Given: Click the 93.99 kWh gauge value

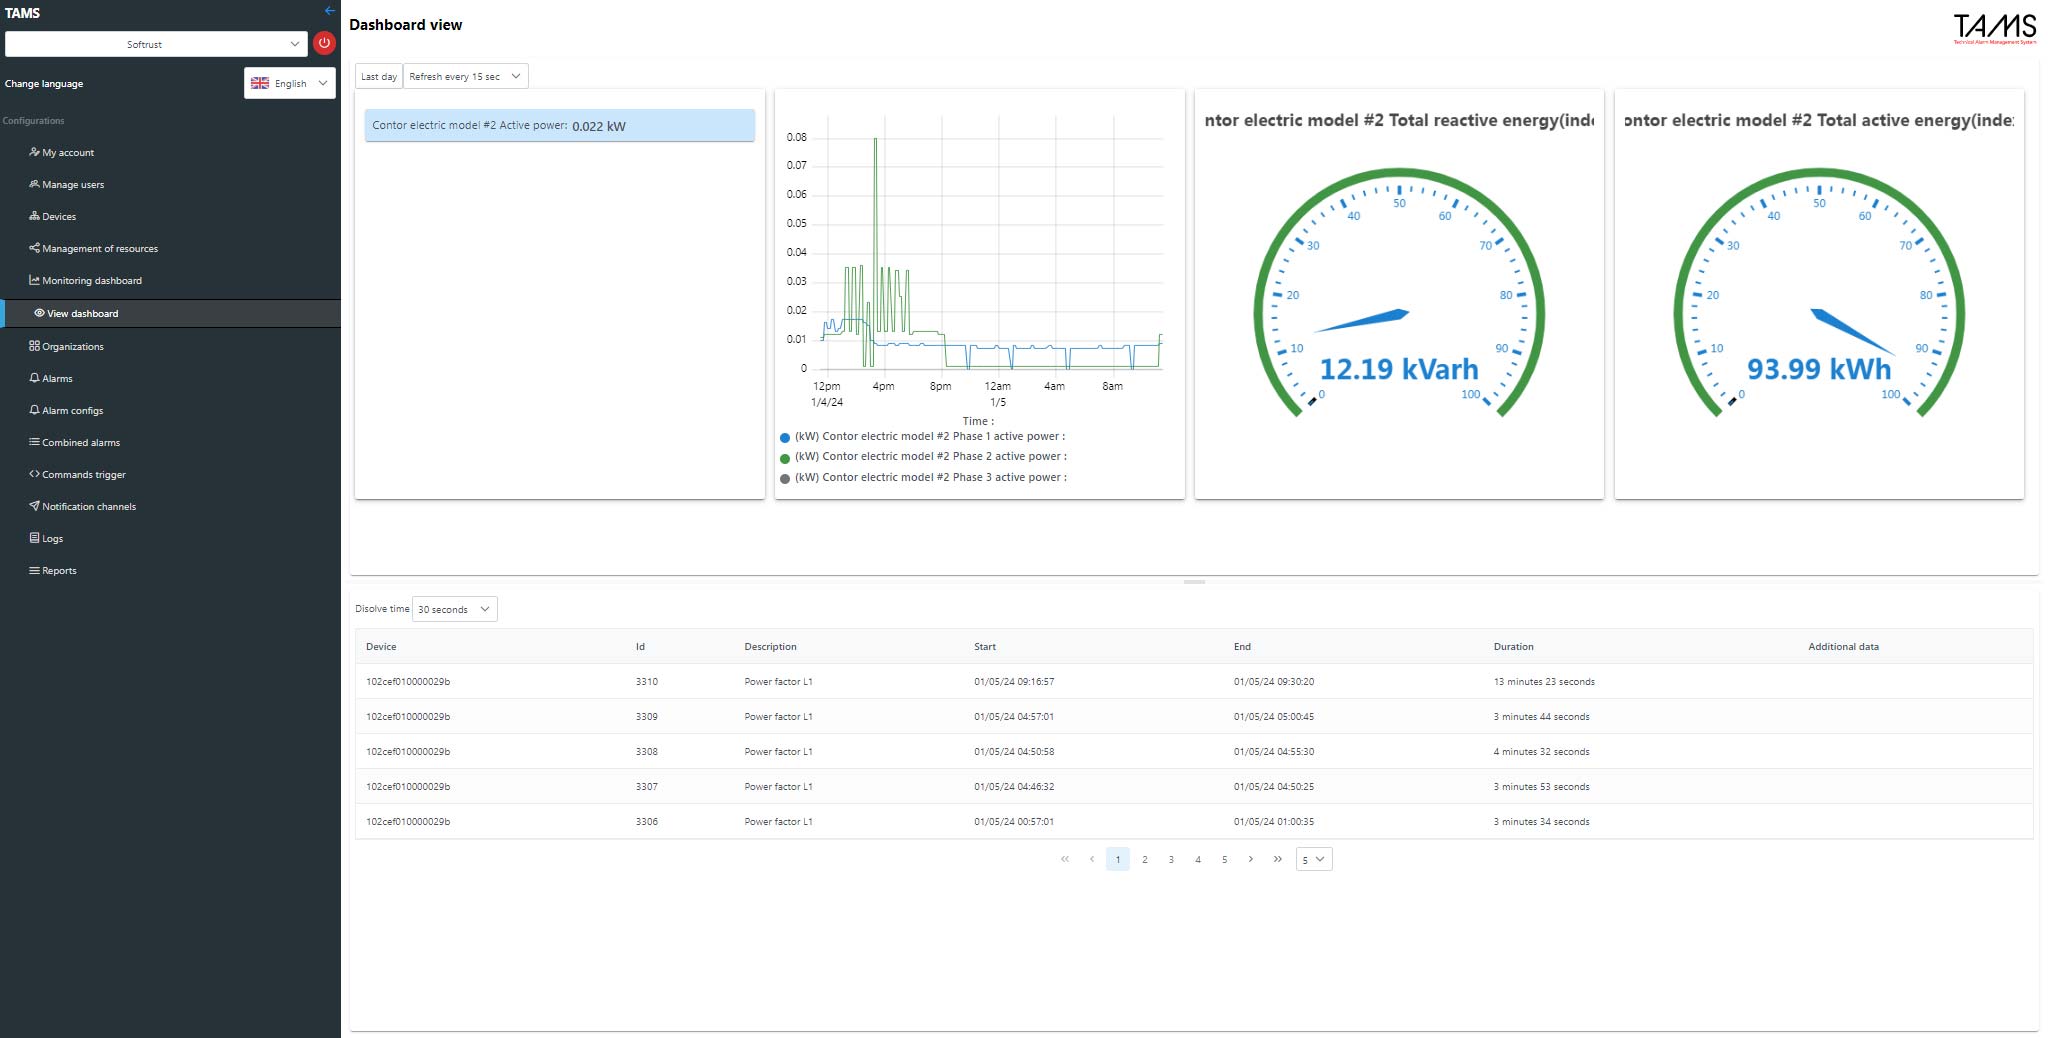Looking at the screenshot, I should coord(1819,369).
